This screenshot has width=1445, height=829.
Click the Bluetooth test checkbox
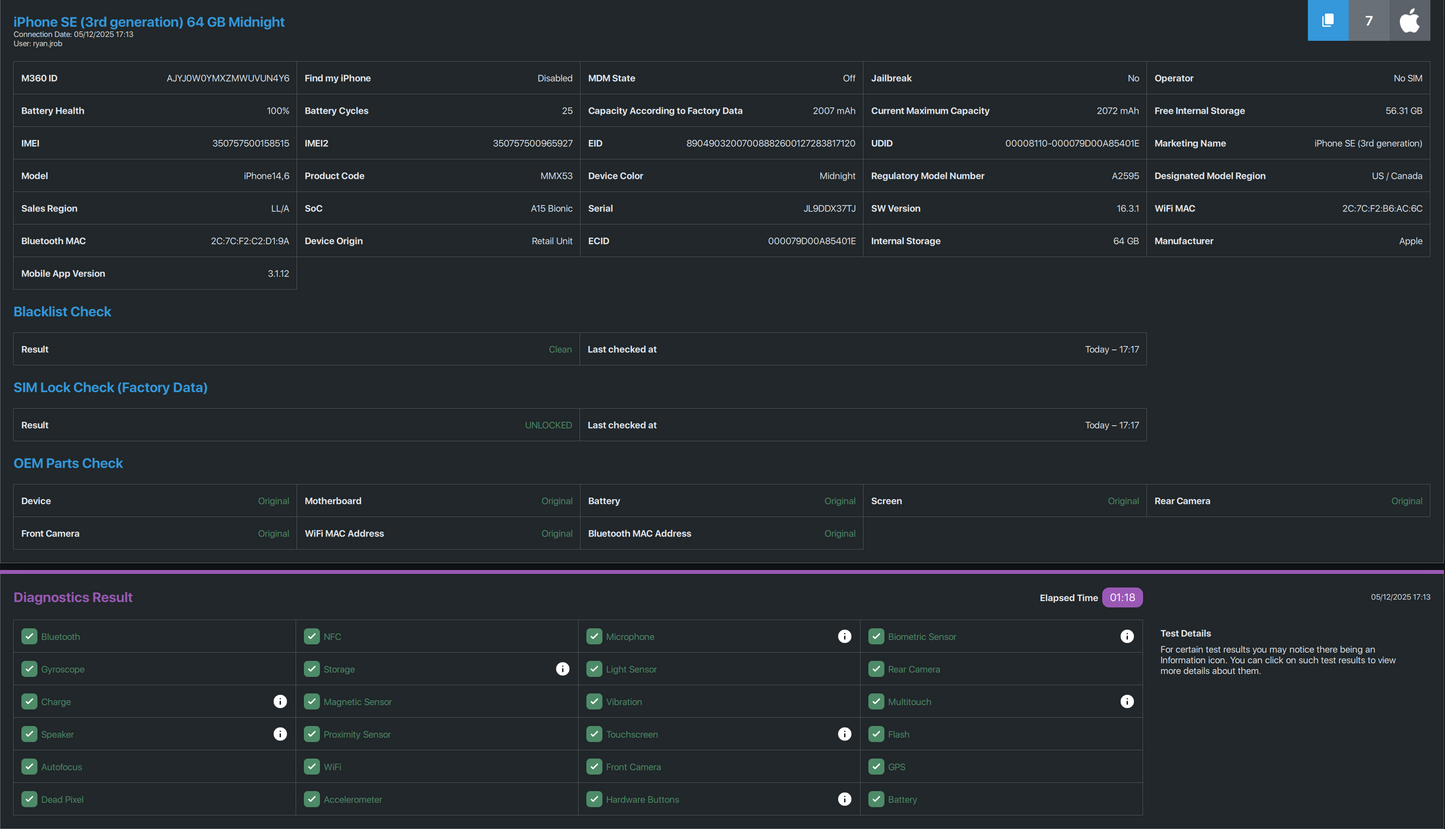[29, 637]
